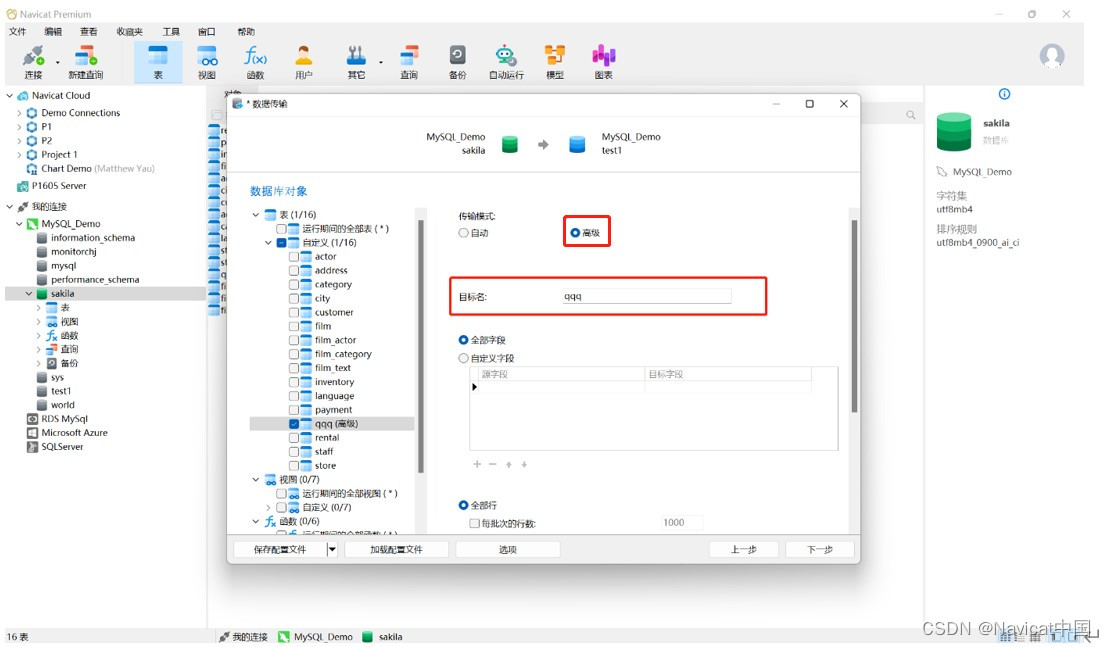Image resolution: width=1106 pixels, height=647 pixels.
Task: Click the large sakila database icon
Action: 954,132
